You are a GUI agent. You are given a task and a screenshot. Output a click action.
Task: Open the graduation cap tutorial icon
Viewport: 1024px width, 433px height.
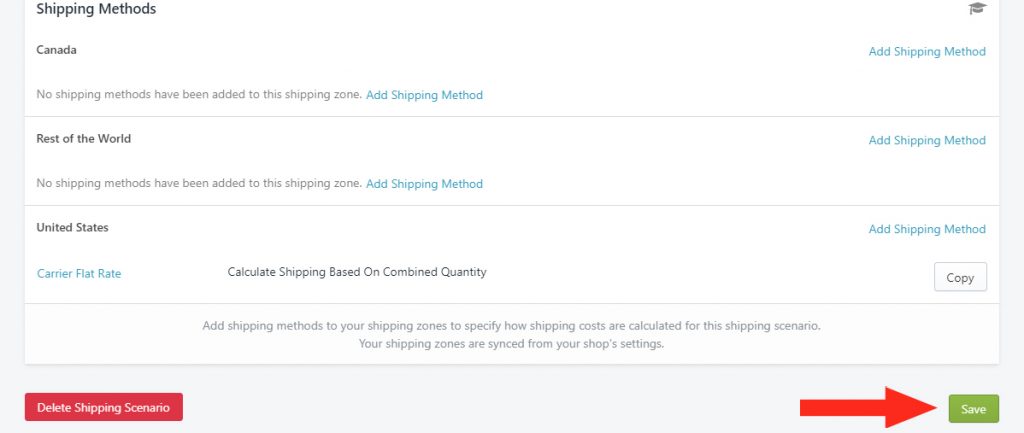977,8
